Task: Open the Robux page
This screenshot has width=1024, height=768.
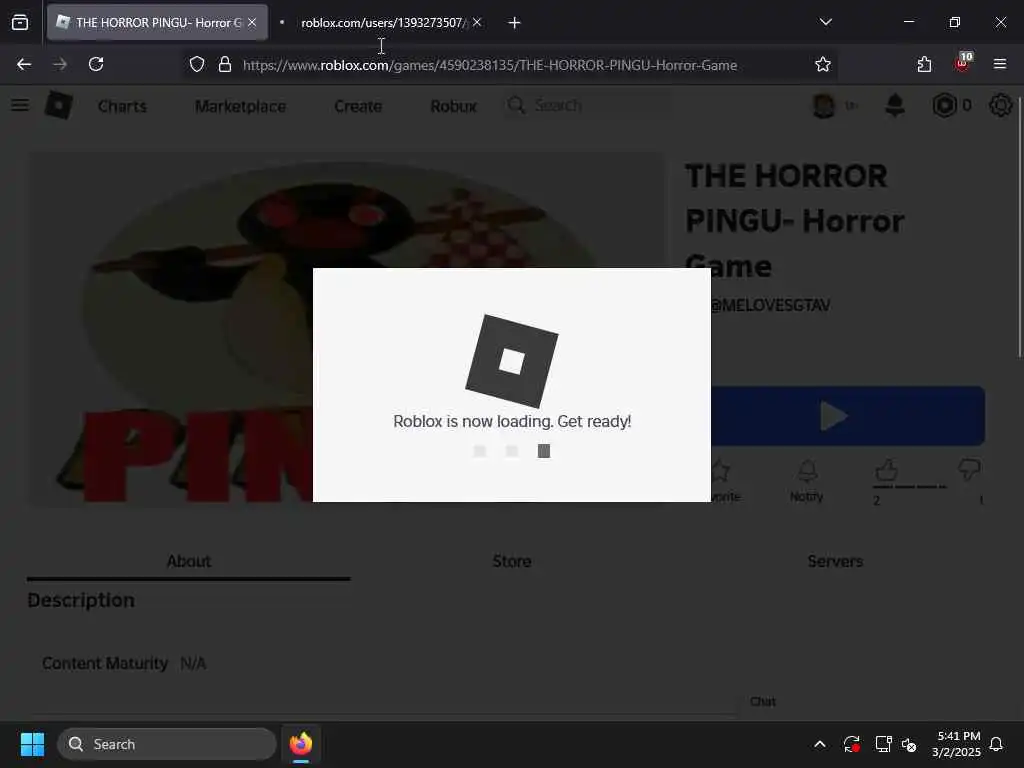Action: coord(453,106)
